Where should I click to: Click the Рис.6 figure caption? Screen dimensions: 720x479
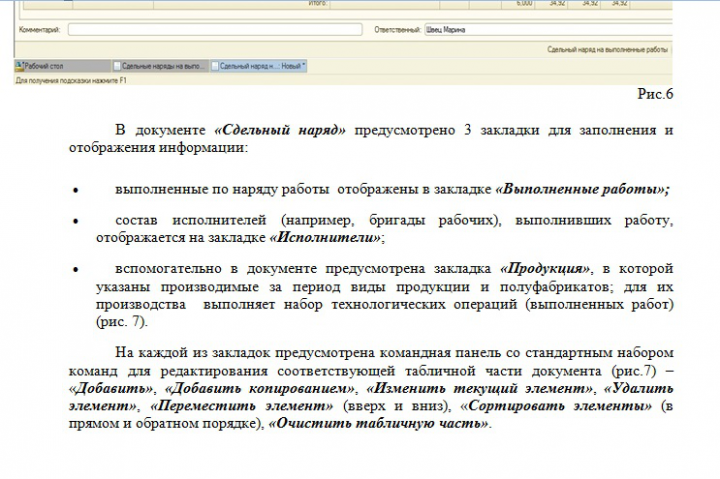[x=655, y=94]
